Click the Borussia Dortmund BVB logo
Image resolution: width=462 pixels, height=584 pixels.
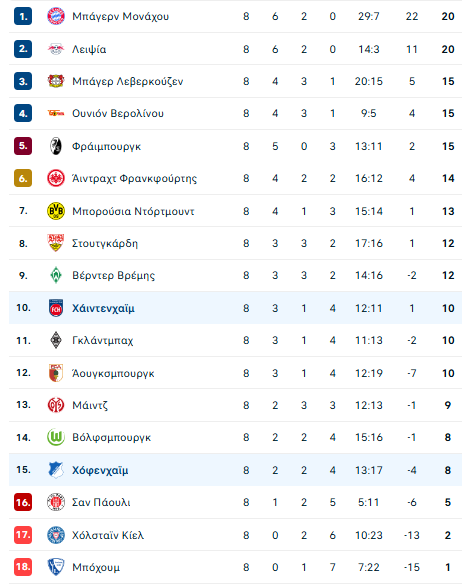click(x=56, y=211)
